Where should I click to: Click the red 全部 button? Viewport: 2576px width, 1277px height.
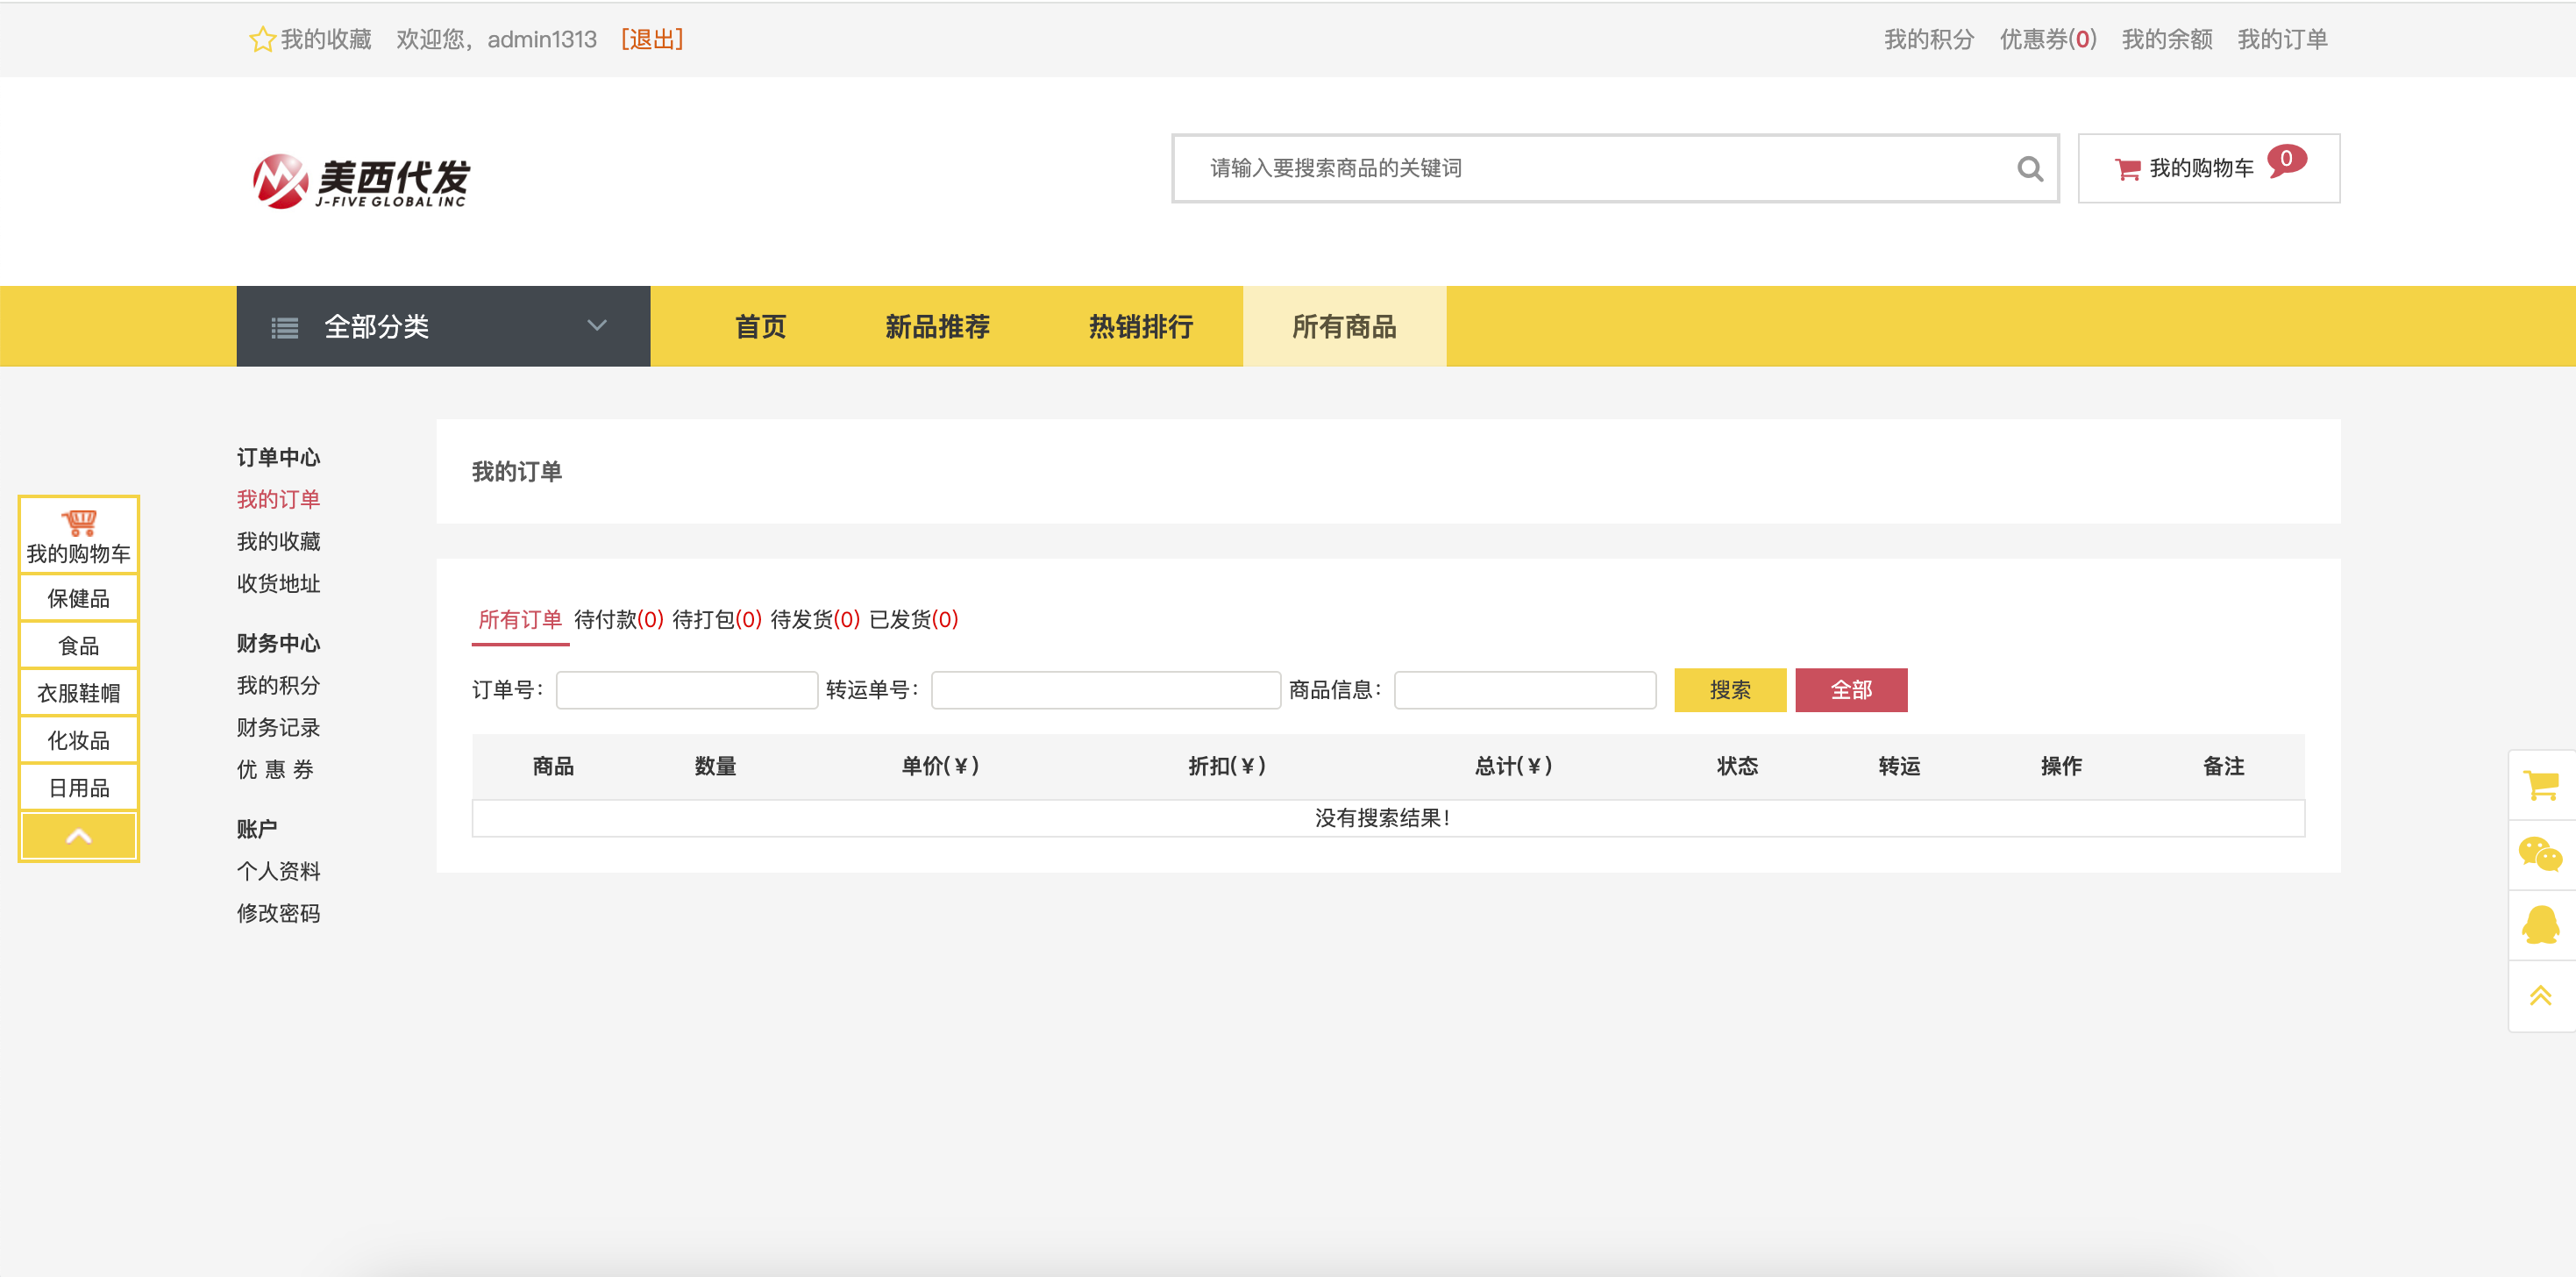(x=1851, y=690)
